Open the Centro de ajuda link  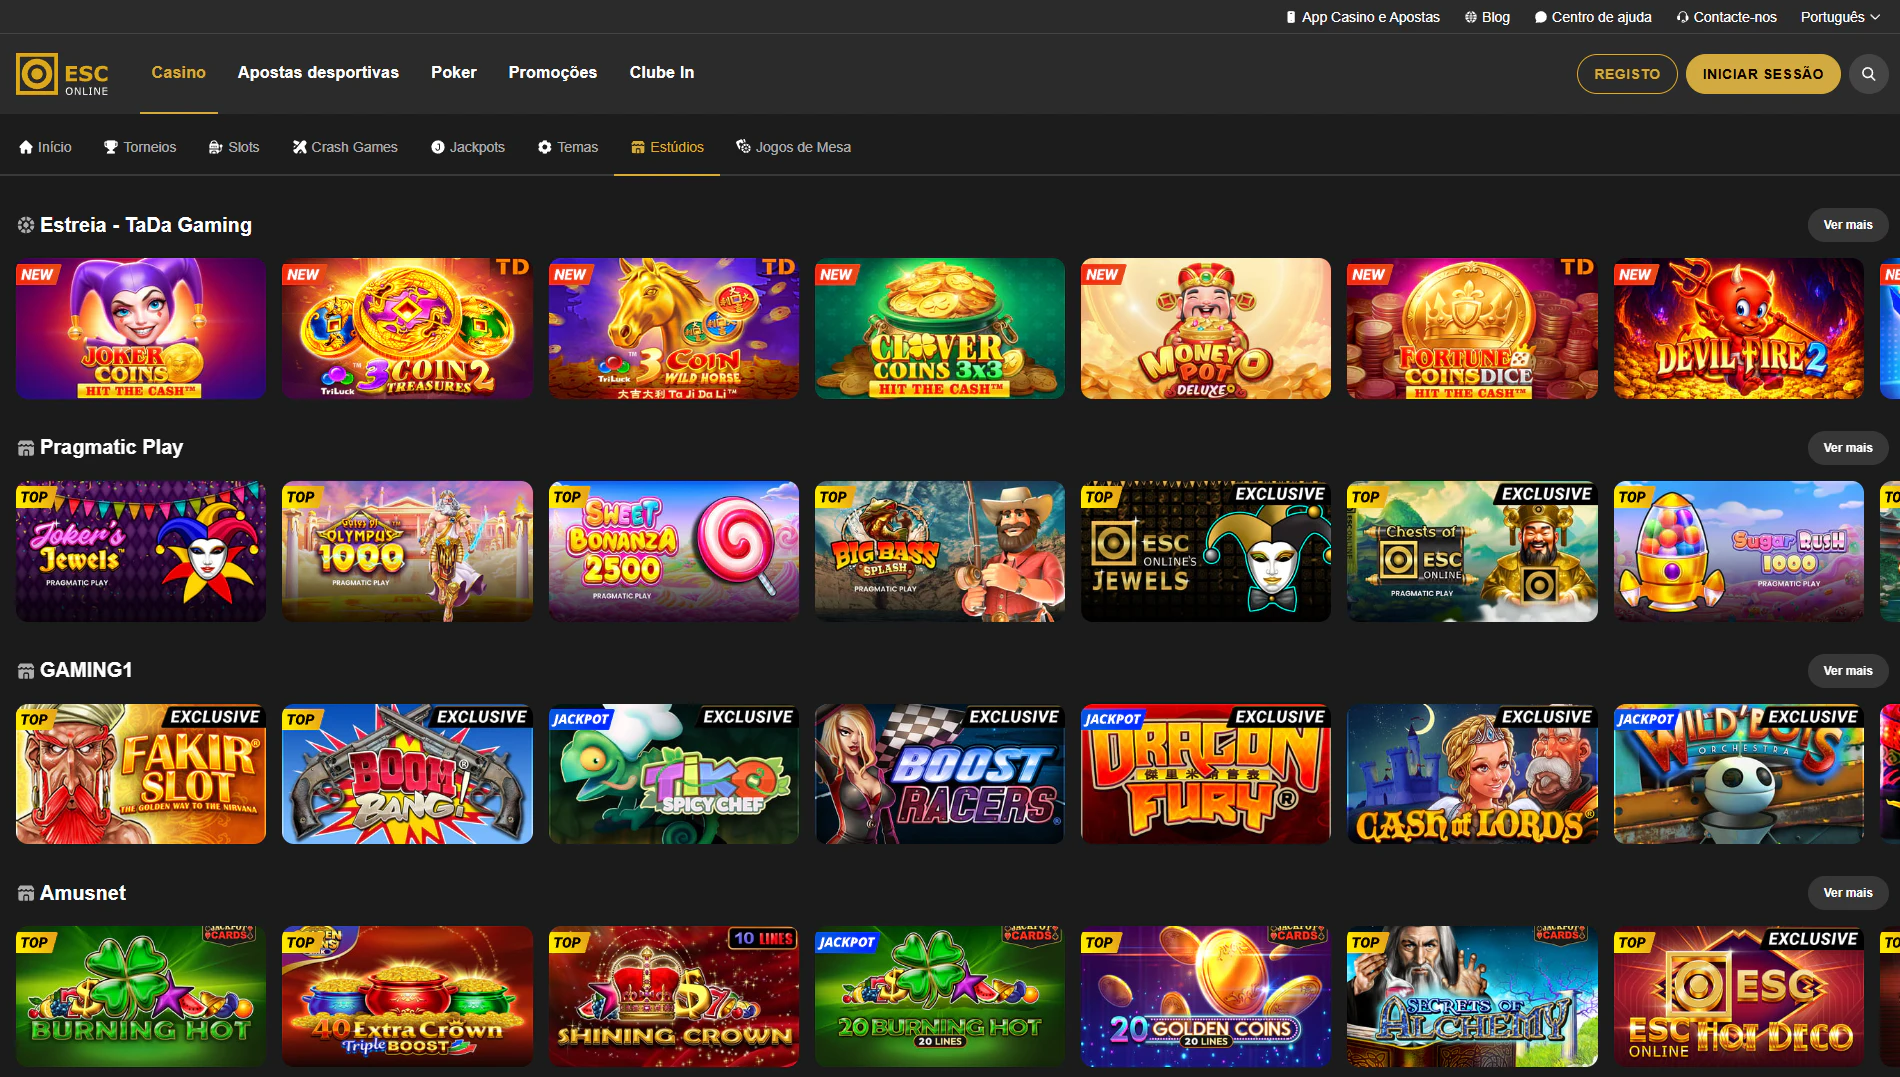pos(1593,17)
